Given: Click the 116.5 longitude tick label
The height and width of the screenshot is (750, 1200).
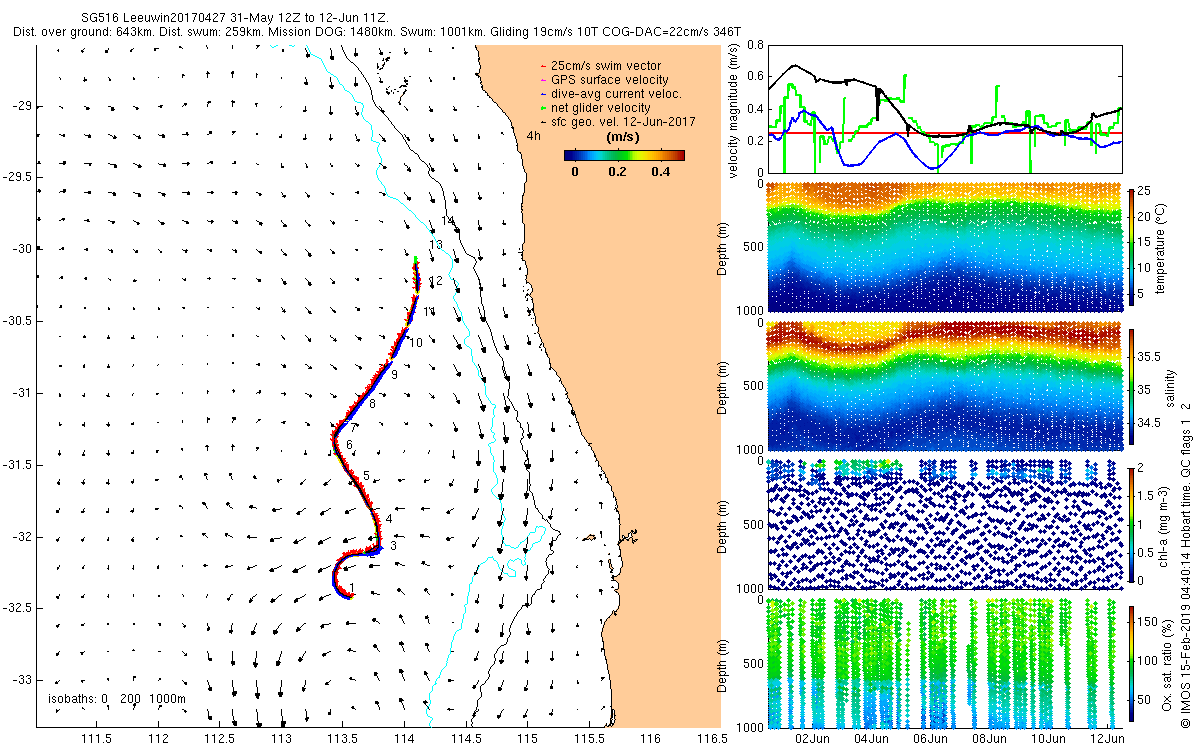Looking at the screenshot, I should coord(711,738).
